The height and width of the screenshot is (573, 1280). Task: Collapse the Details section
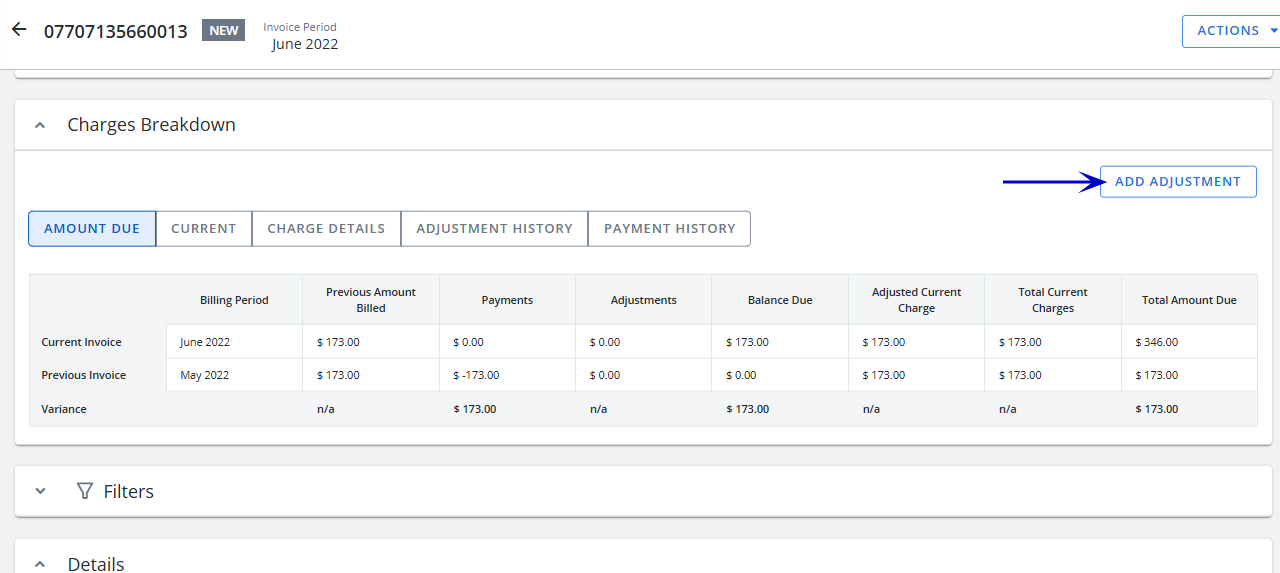(x=40, y=565)
